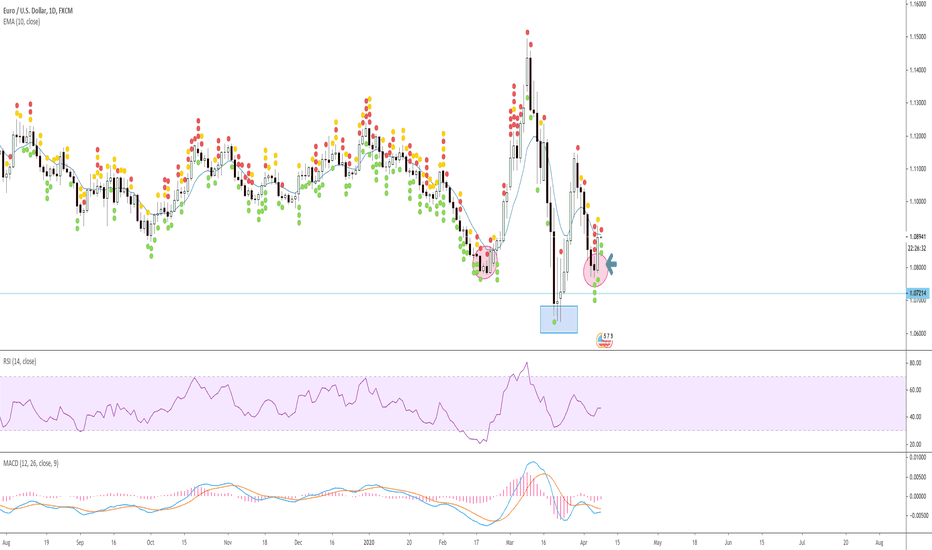Click the bar countdown 22:26:32

point(917,249)
